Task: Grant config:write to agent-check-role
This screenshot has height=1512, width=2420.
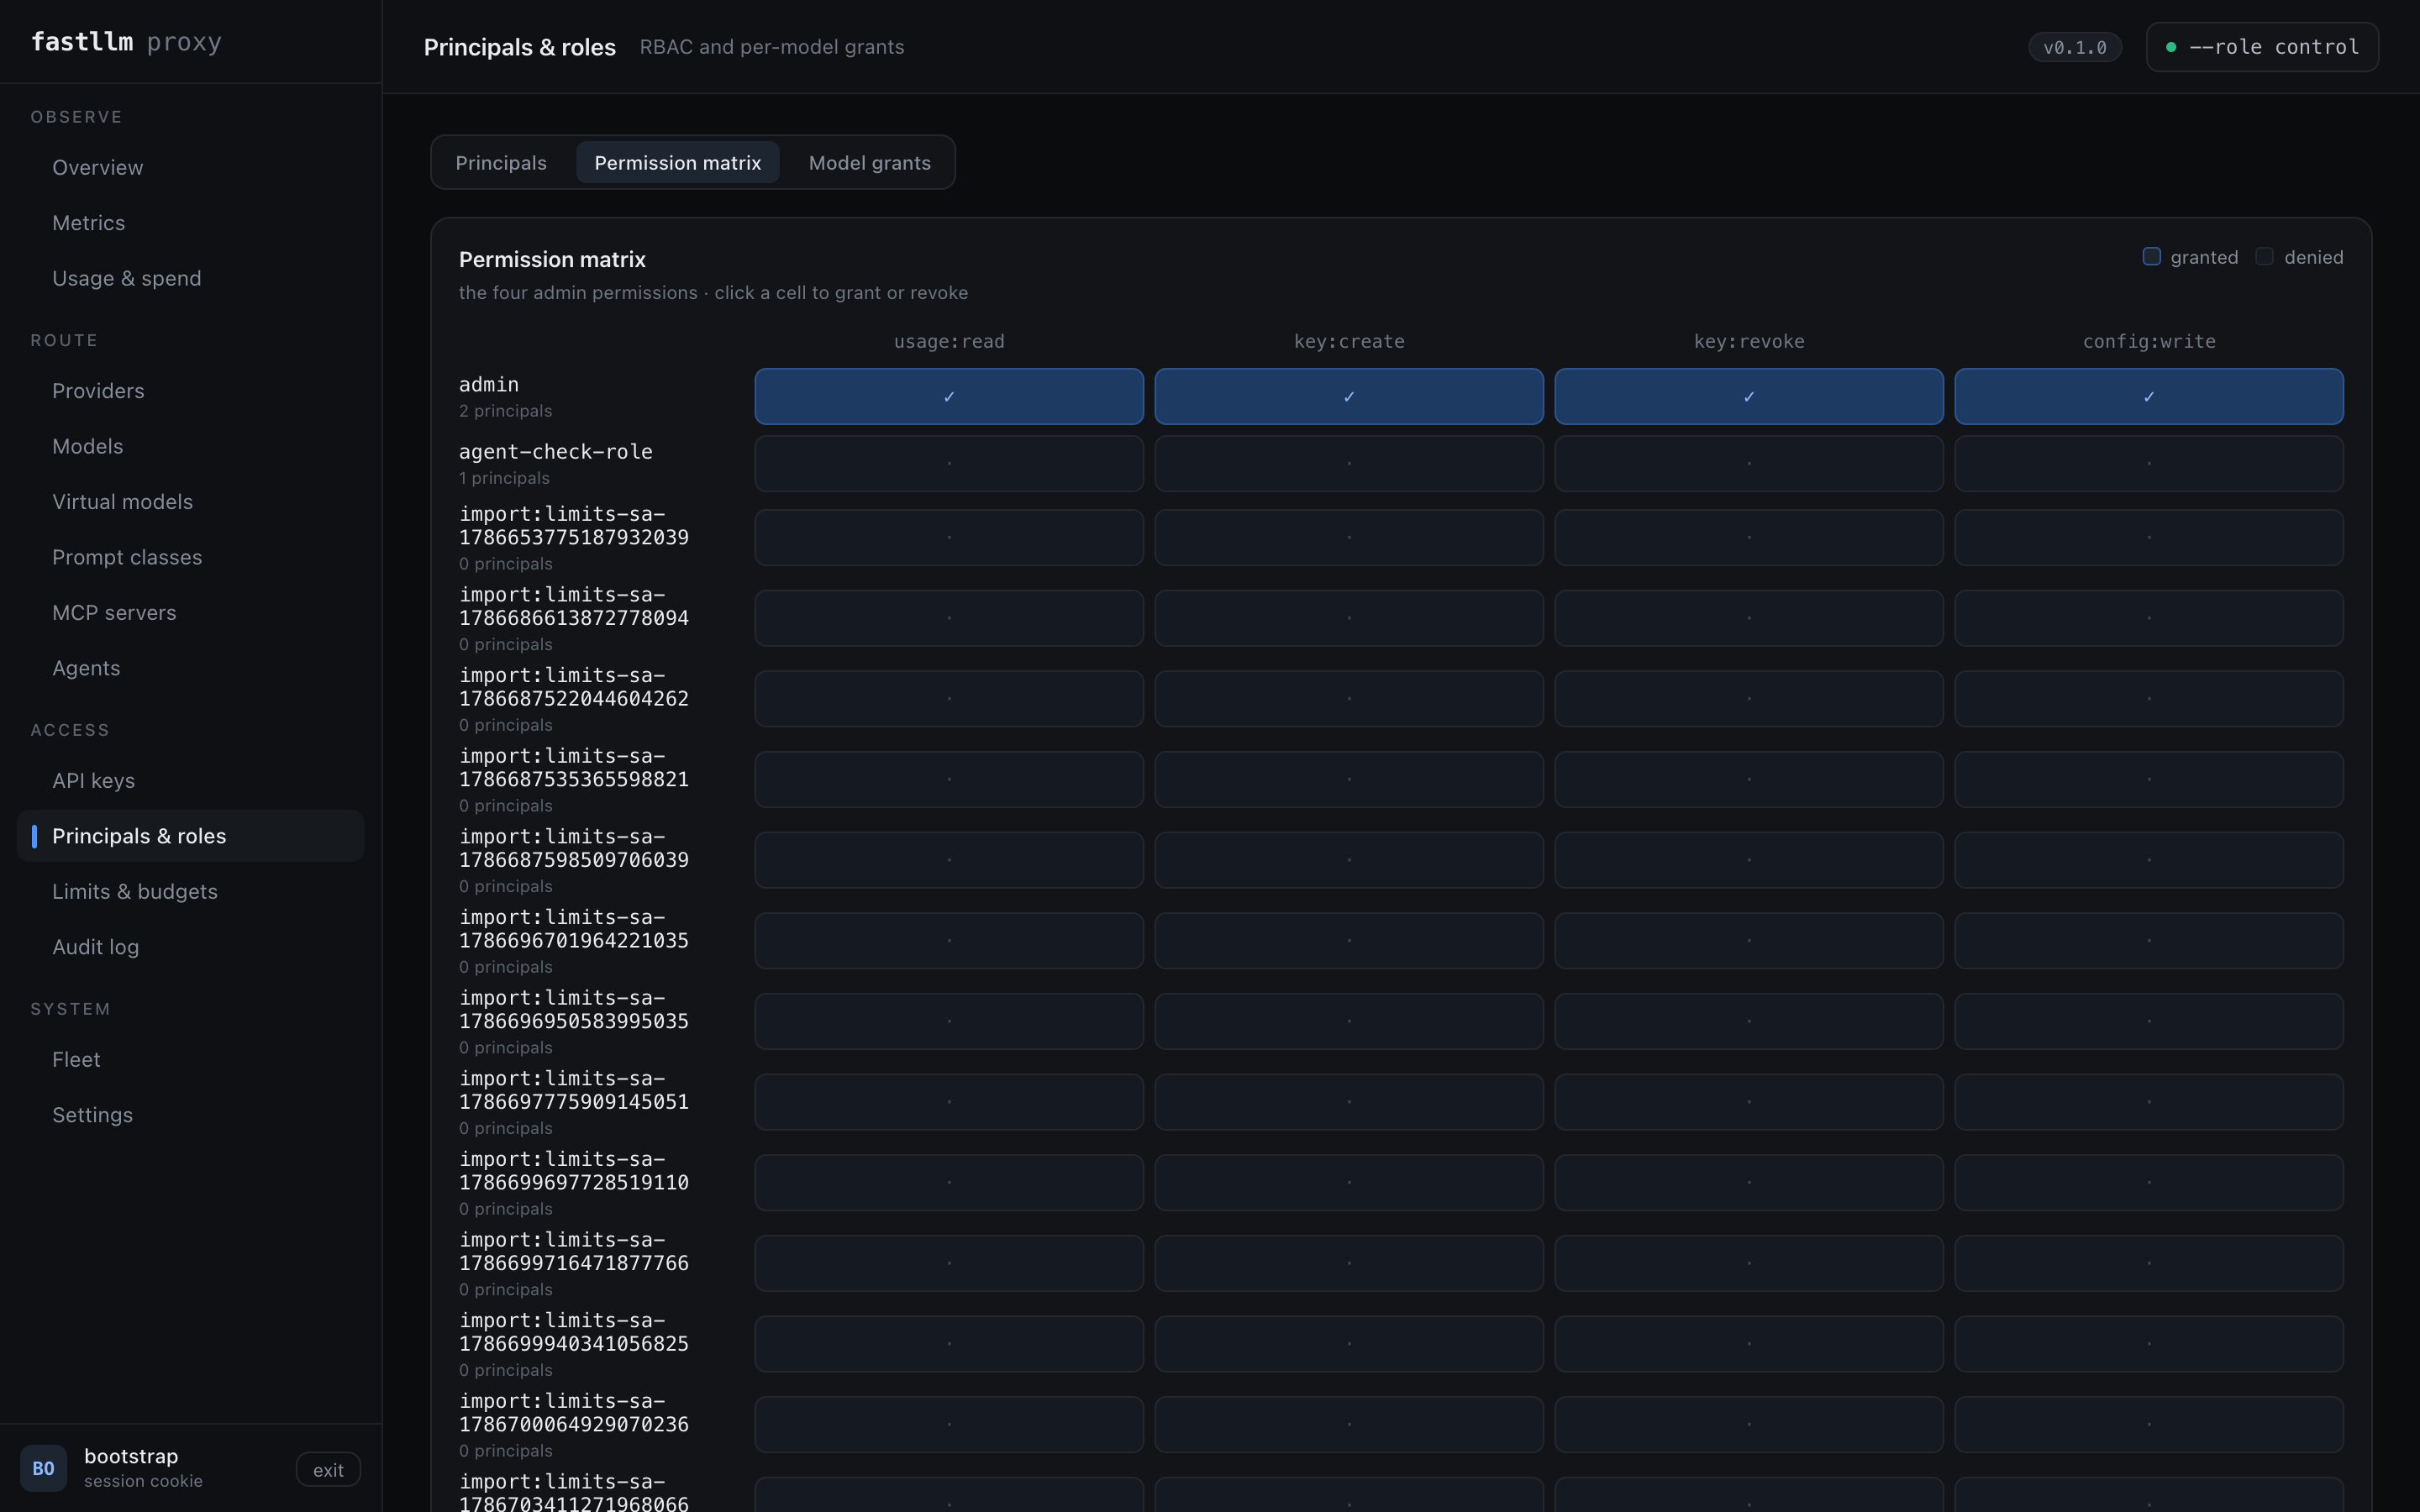Action: pos(2149,464)
